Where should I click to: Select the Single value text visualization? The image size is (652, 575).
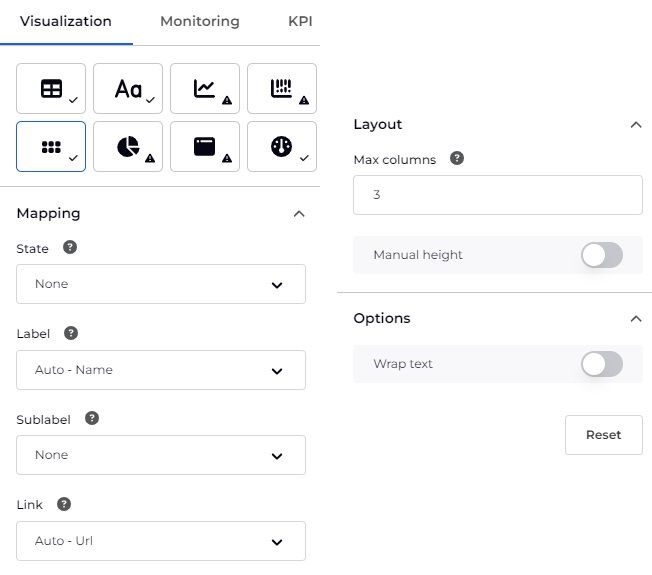click(128, 88)
